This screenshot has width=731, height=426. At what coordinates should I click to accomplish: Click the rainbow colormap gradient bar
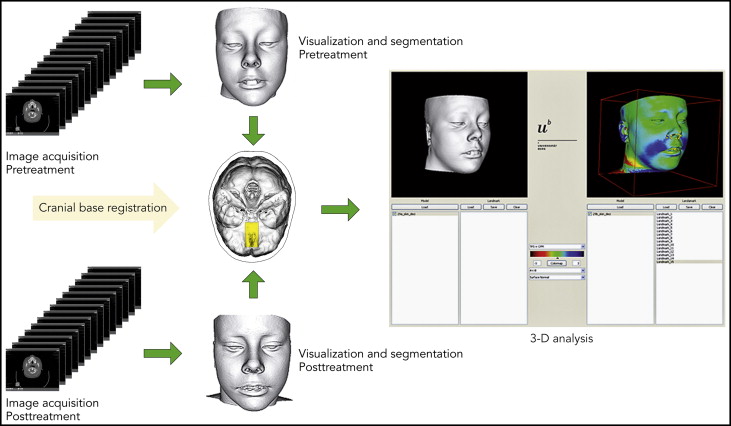coord(556,254)
